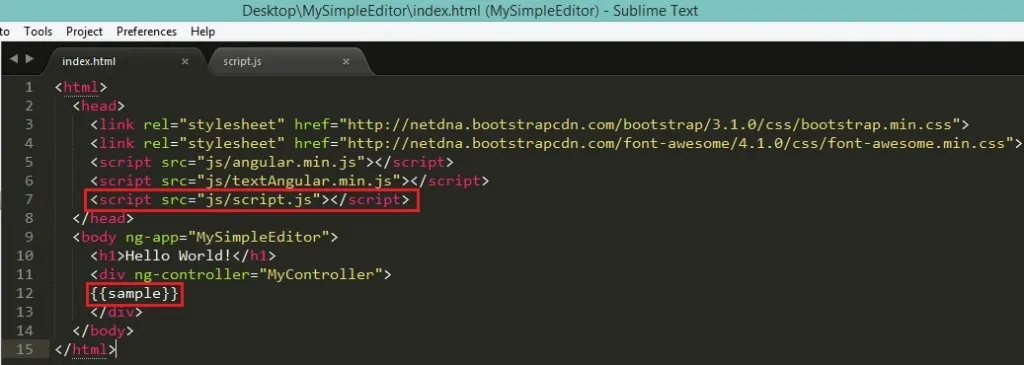Close the script.js tab
Image resolution: width=1024 pixels, height=365 pixels.
346,61
